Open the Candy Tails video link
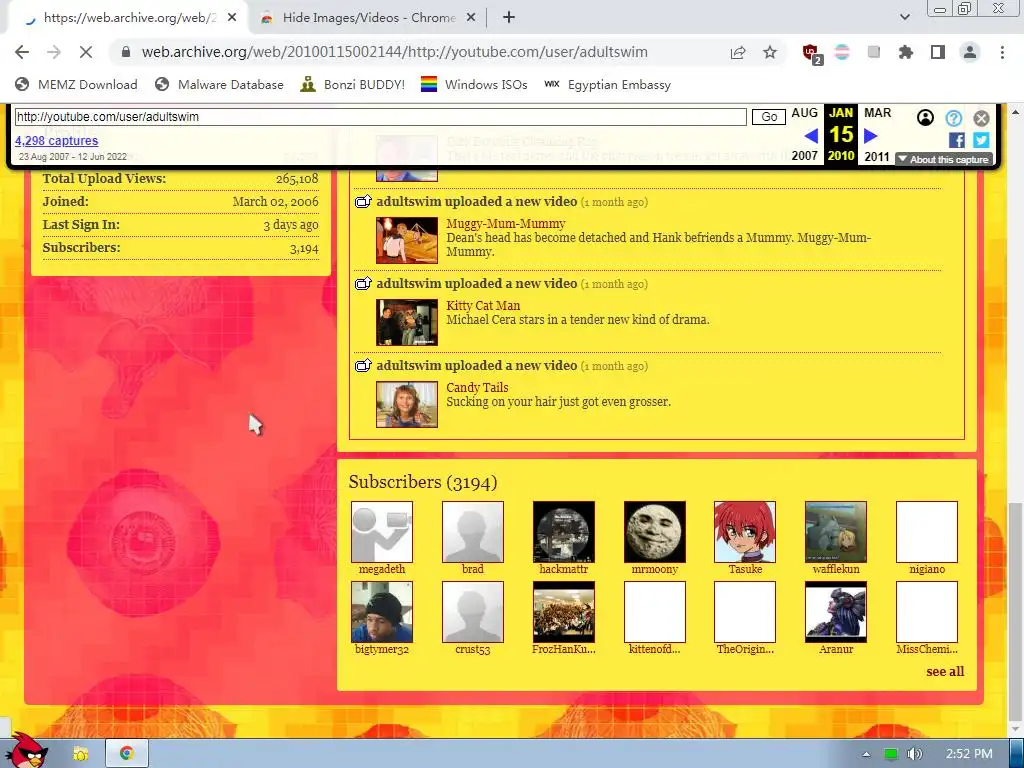 click(477, 387)
